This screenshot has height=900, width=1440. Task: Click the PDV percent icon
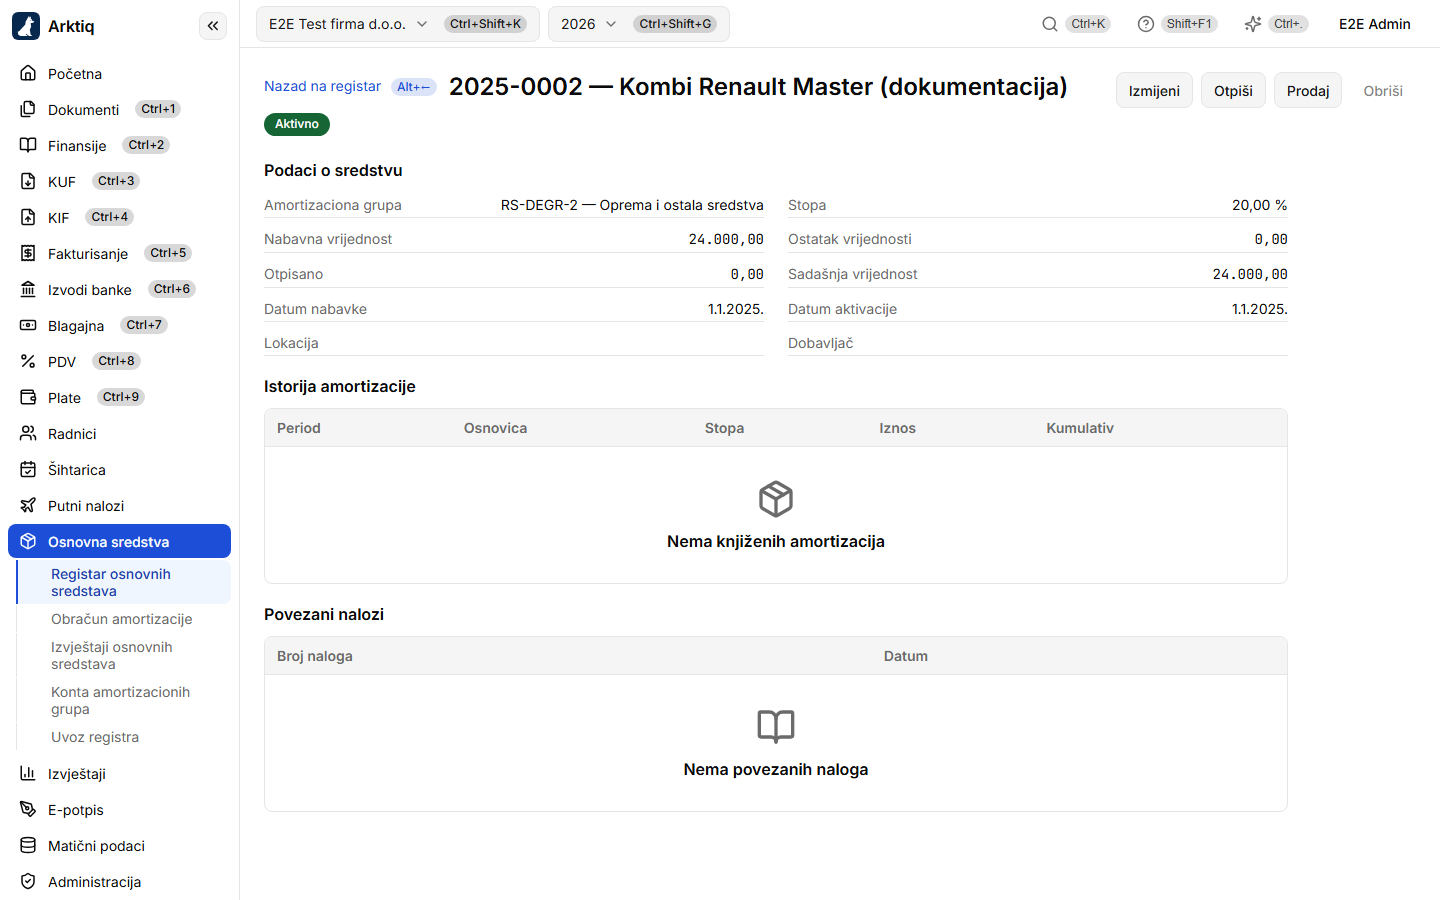(x=28, y=362)
